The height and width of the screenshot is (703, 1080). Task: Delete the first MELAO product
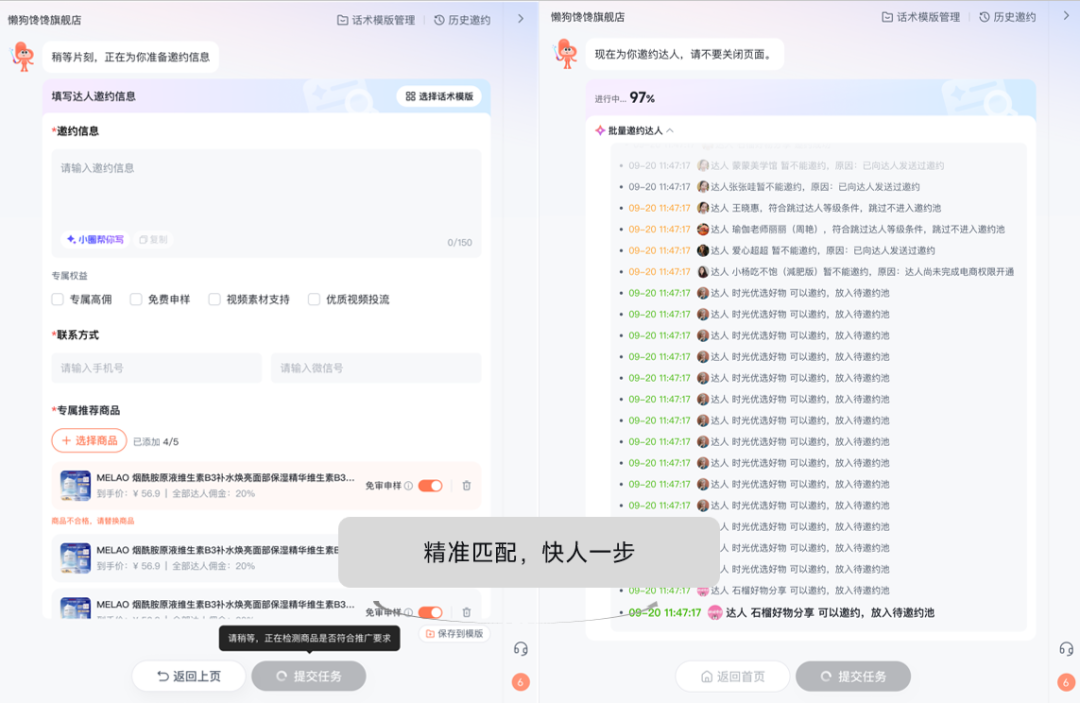(466, 486)
